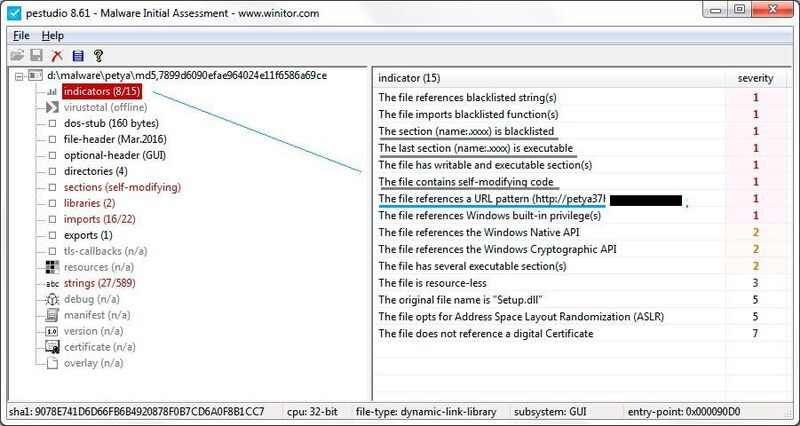Click the red X close-file toolbar icon

click(x=57, y=55)
